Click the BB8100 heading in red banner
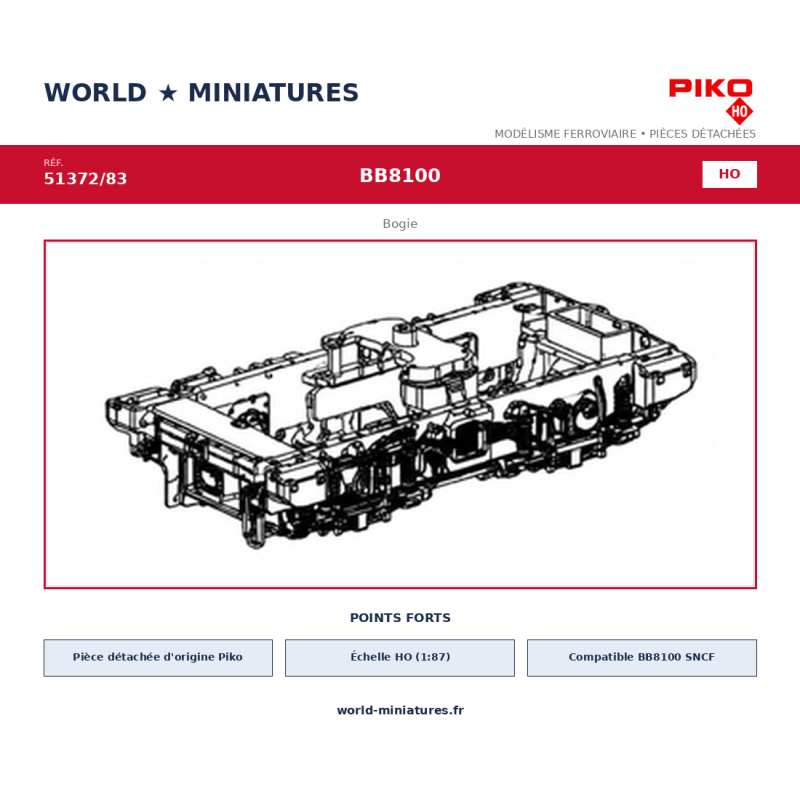Screen dimensions: 800x800 (x=400, y=176)
